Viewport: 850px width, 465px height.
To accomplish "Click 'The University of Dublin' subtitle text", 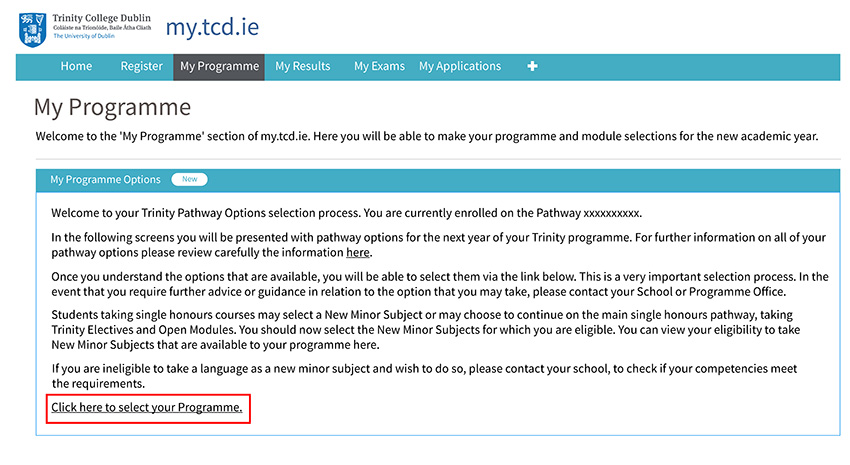I will 83,36.
